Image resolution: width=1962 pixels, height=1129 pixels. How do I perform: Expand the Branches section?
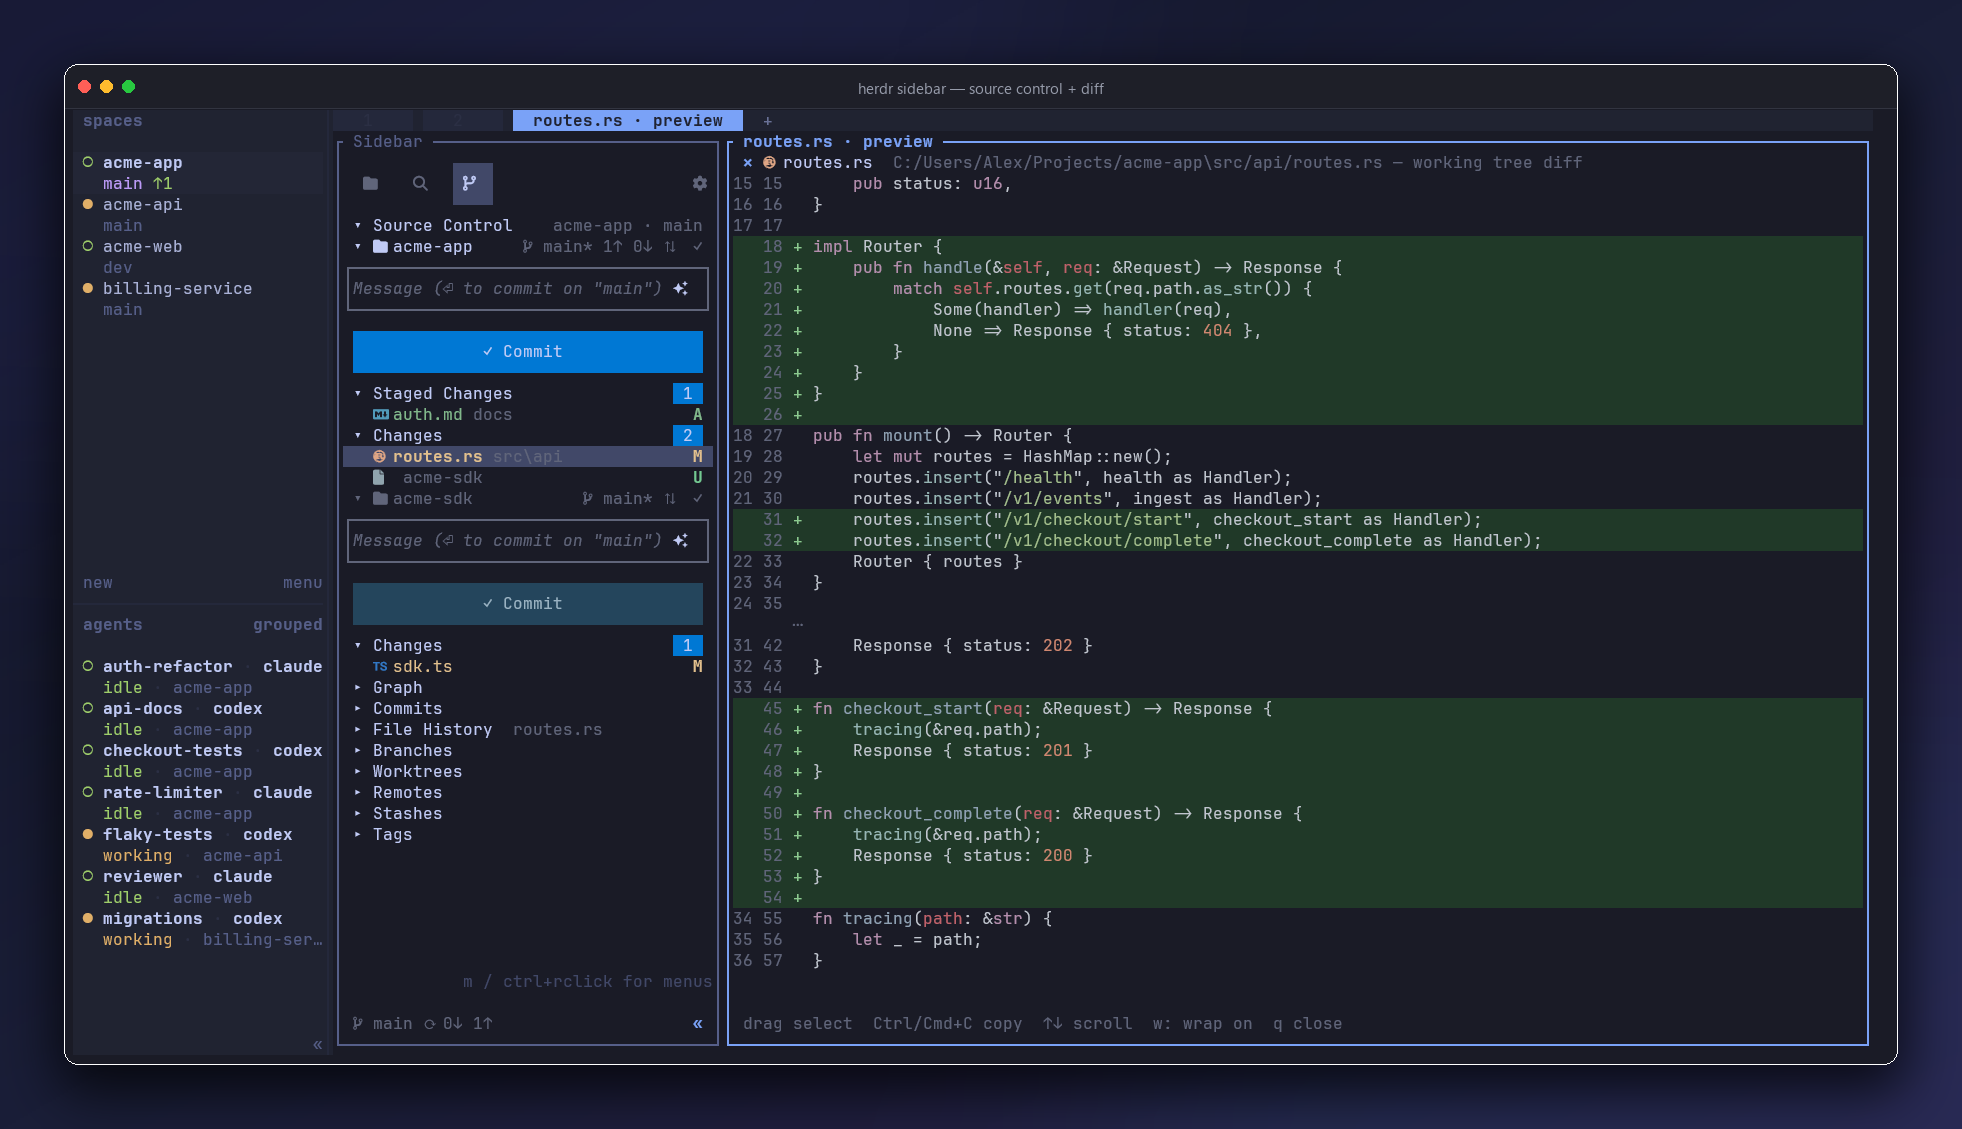pos(358,751)
